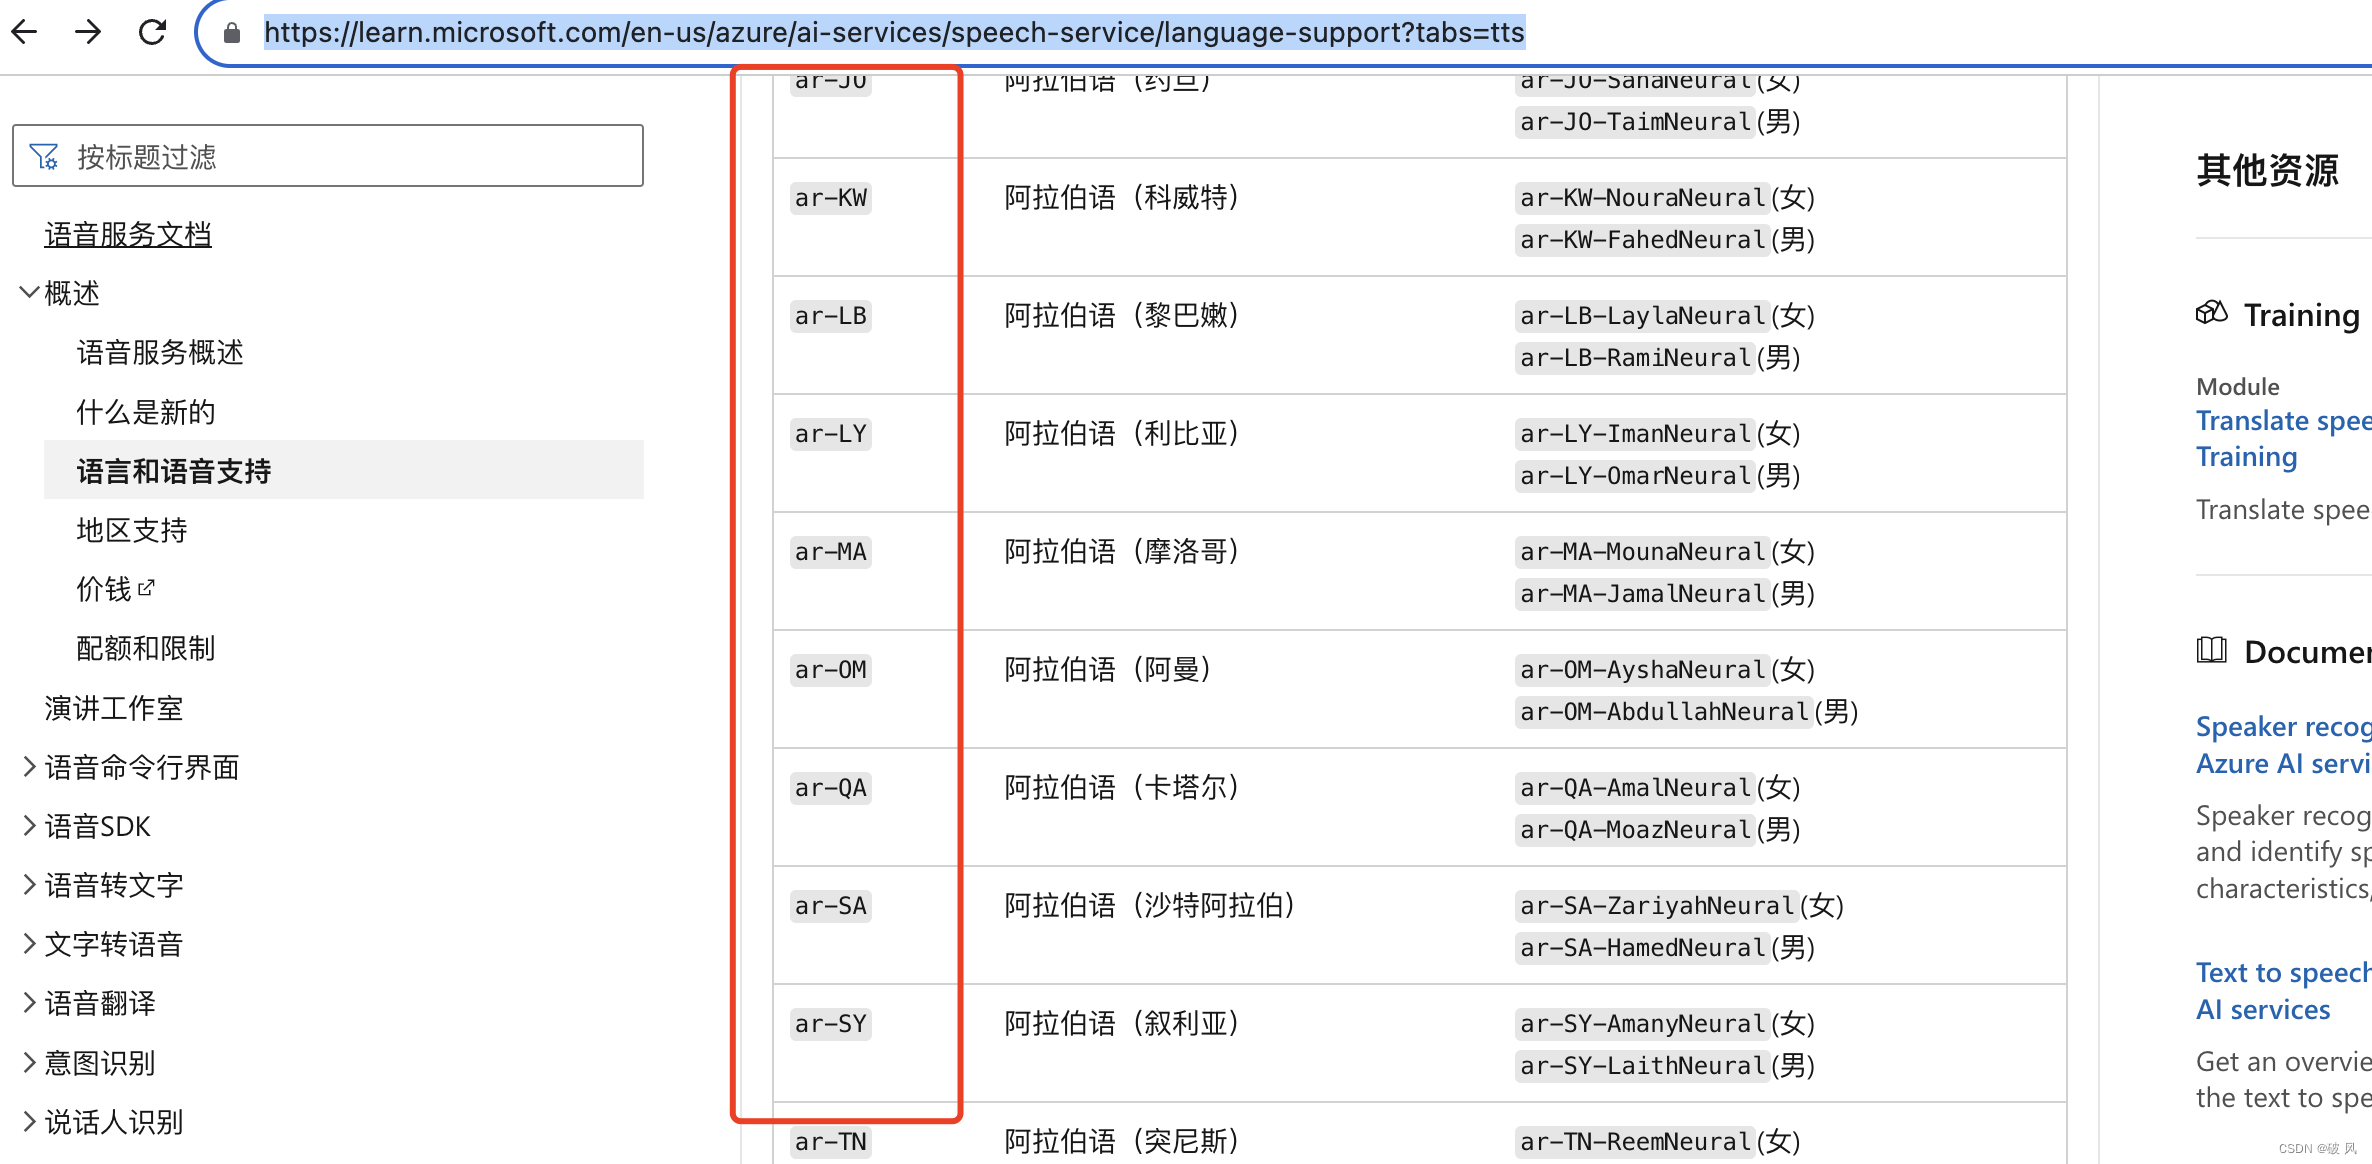2372x1164 pixels.
Task: Click the browser forward arrow
Action: (88, 32)
